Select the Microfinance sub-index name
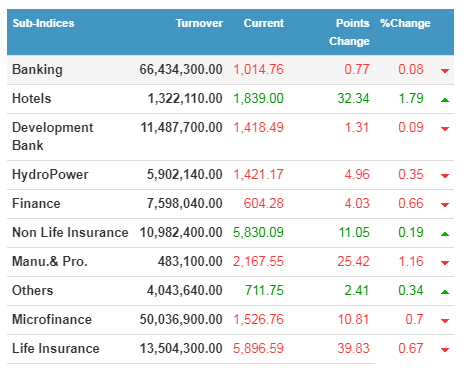 click(x=52, y=319)
